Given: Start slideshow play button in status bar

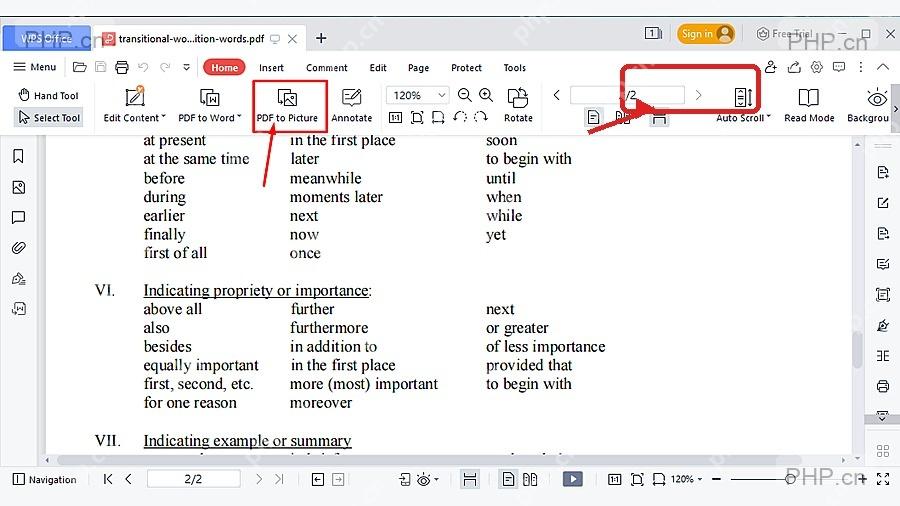Looking at the screenshot, I should click(x=573, y=479).
